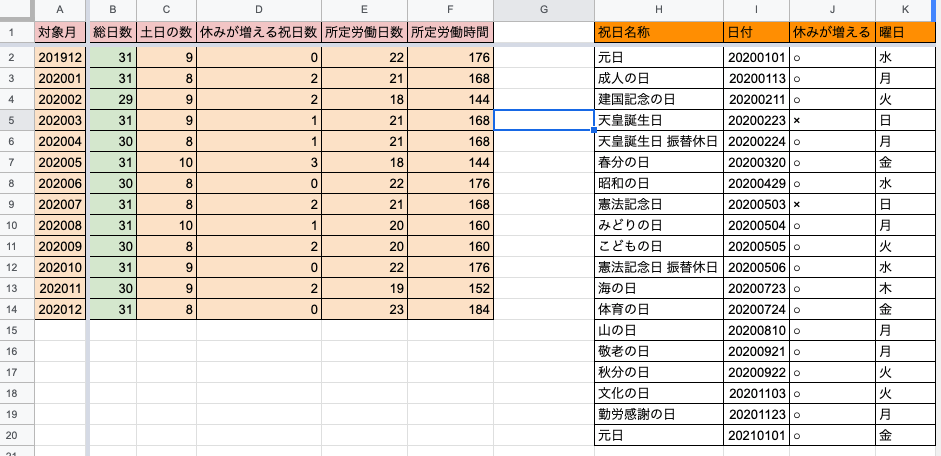
Task: Select working hours 152 cell
Action: (x=450, y=289)
